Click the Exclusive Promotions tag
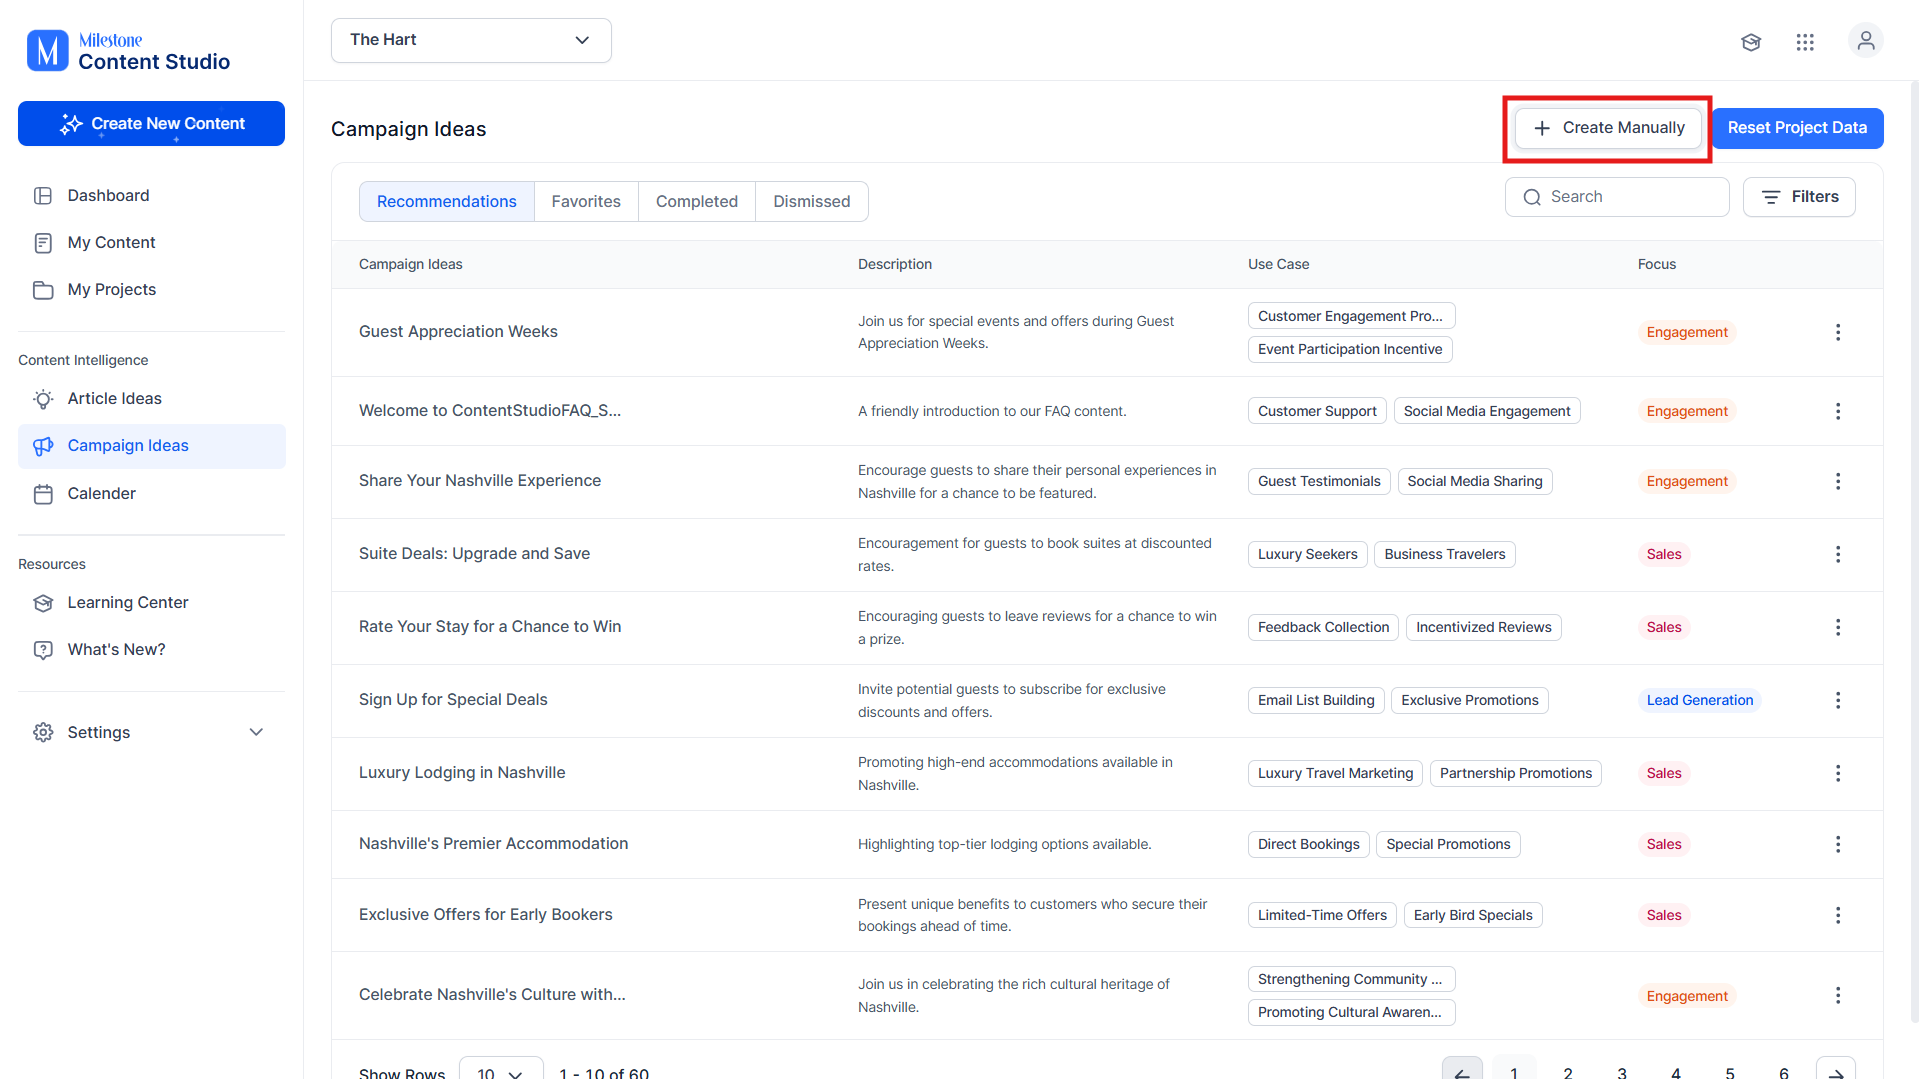Image resolution: width=1919 pixels, height=1079 pixels. (1470, 701)
